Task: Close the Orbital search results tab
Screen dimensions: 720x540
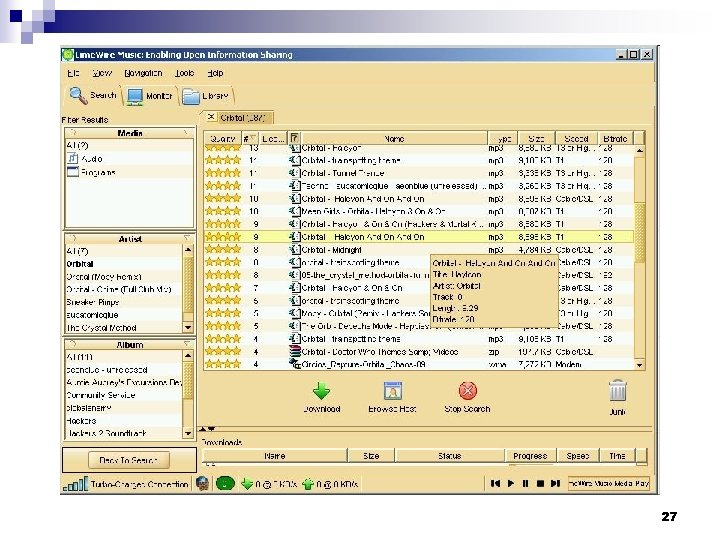Action: [x=211, y=117]
